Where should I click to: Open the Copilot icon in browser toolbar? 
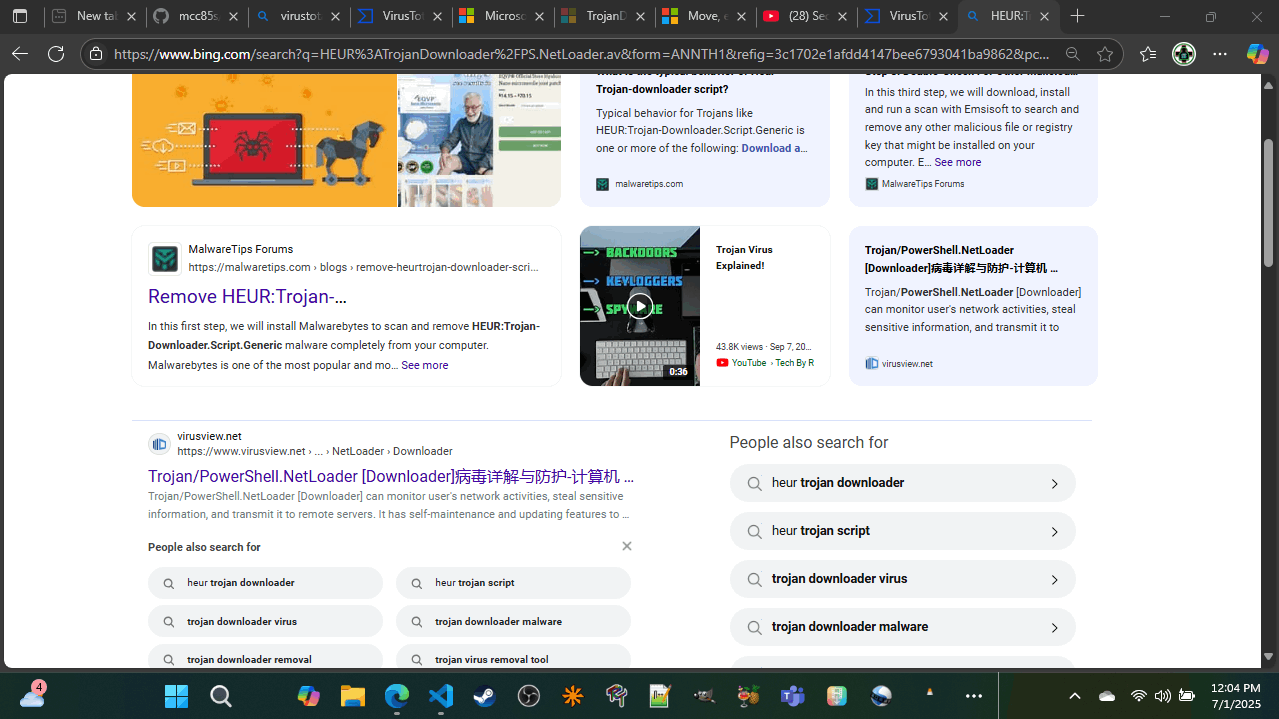(1257, 54)
